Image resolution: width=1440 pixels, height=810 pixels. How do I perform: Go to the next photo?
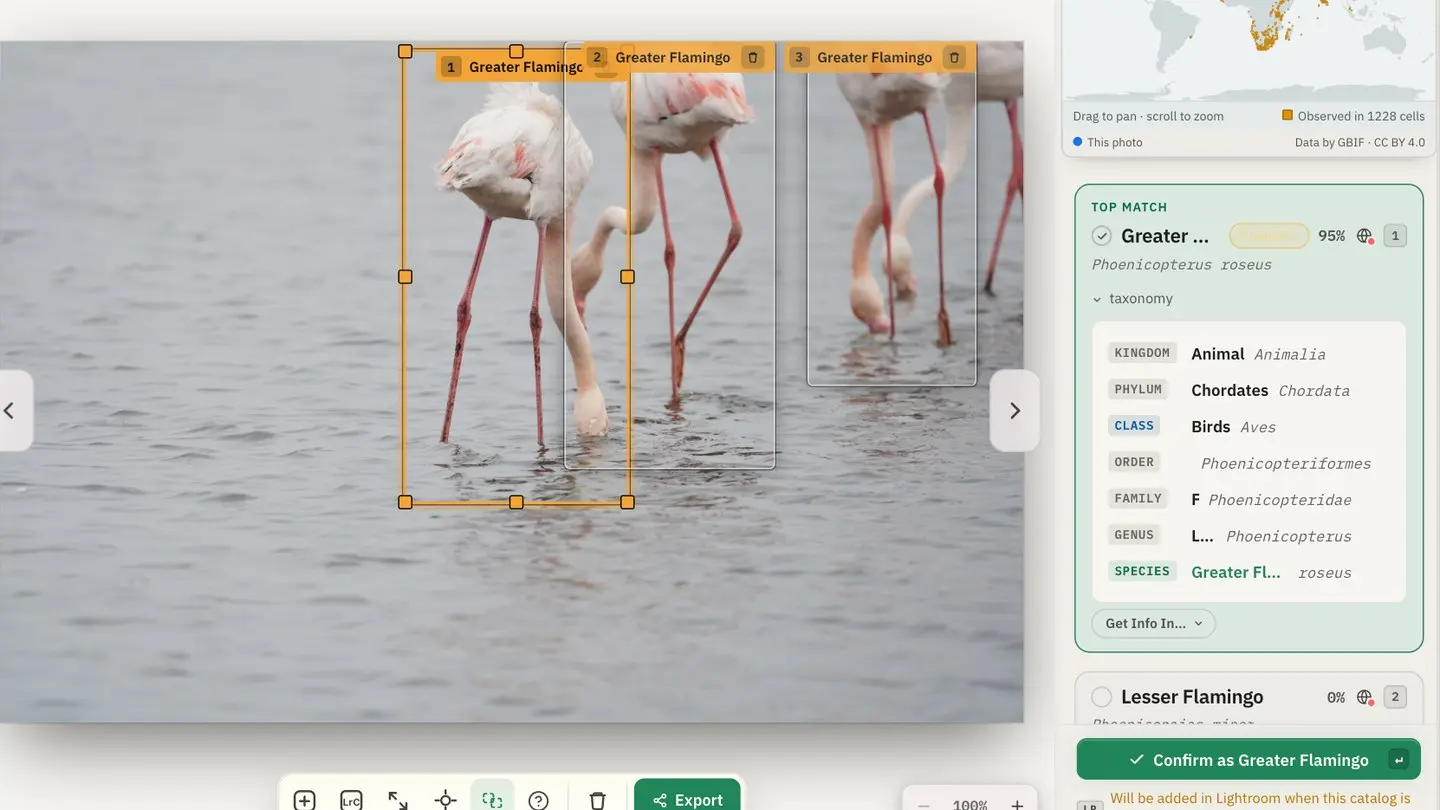click(1015, 411)
